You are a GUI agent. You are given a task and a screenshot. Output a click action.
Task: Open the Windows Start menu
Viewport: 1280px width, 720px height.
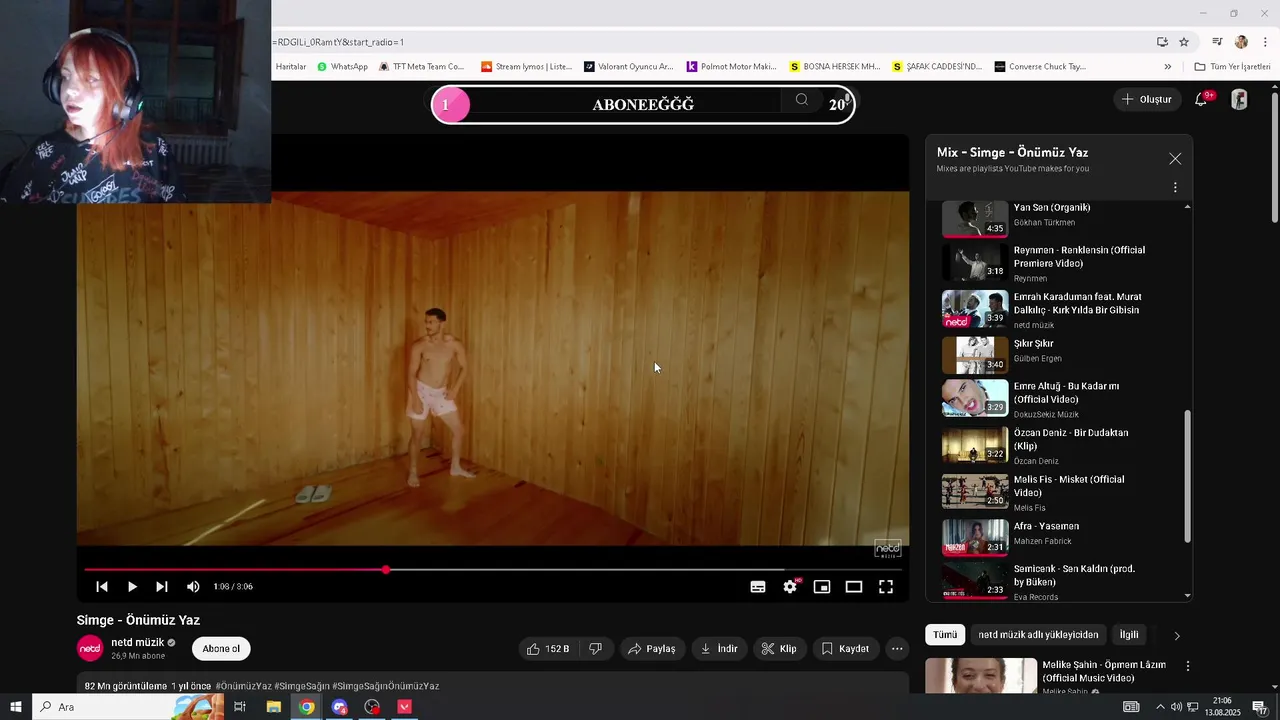click(x=15, y=707)
